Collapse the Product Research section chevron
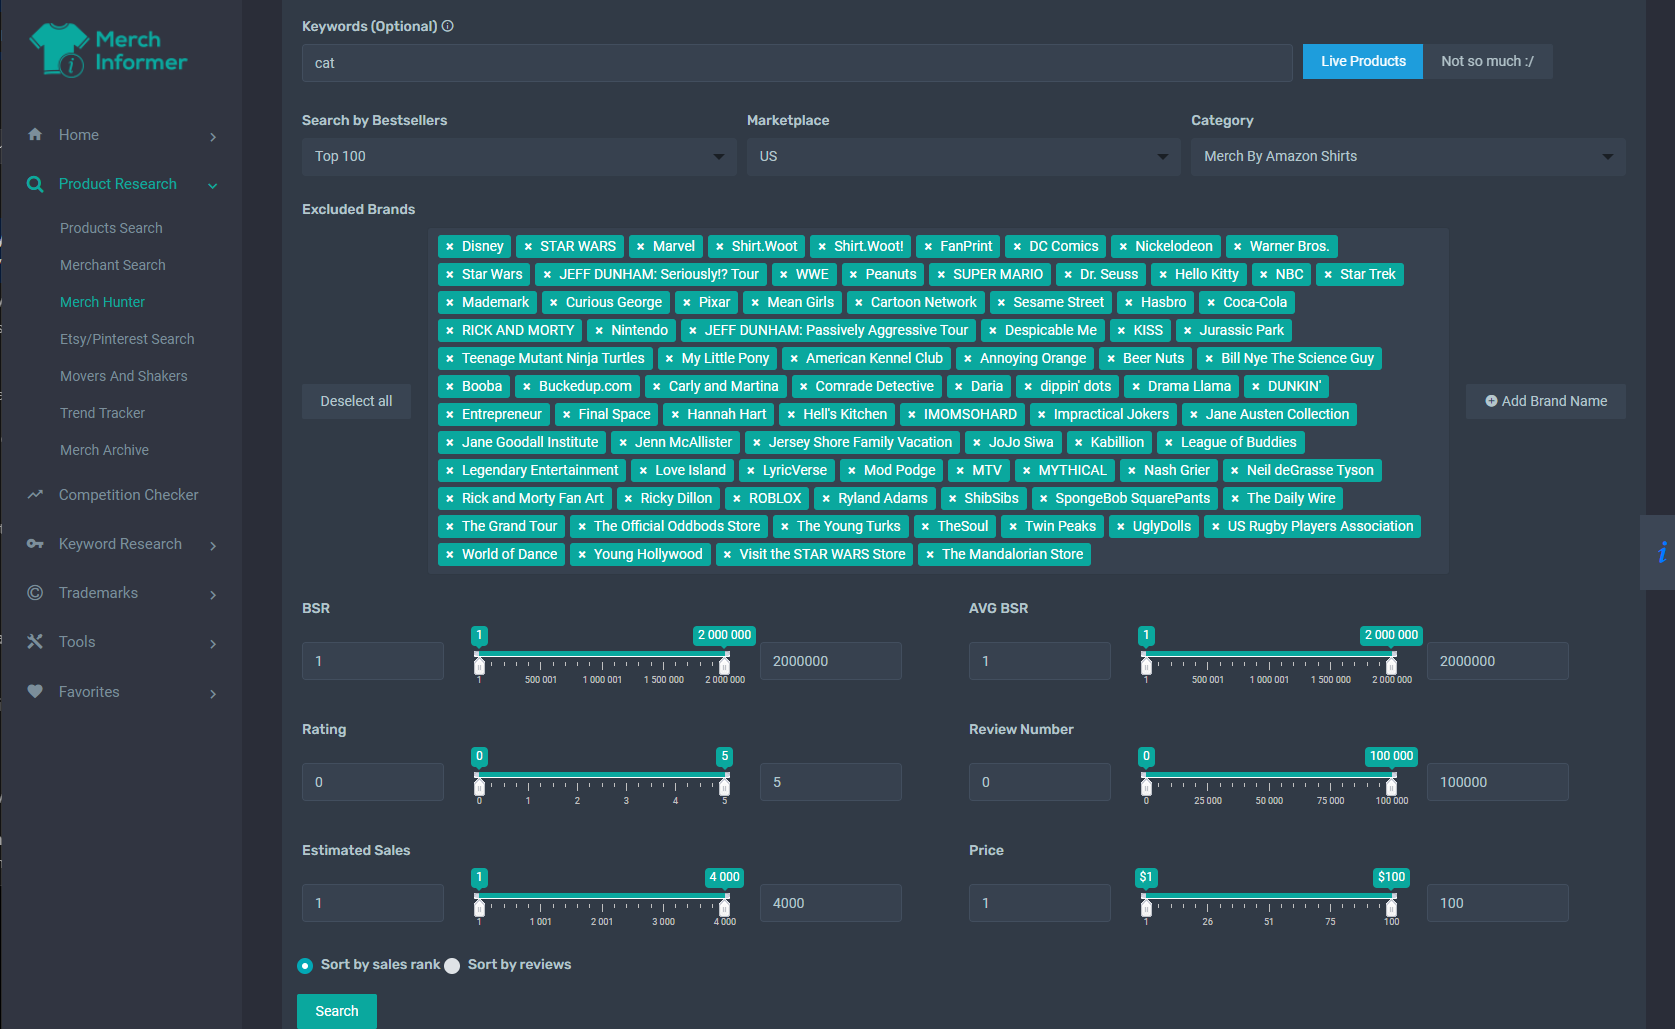Screen dimensions: 1675x1029 [213, 185]
